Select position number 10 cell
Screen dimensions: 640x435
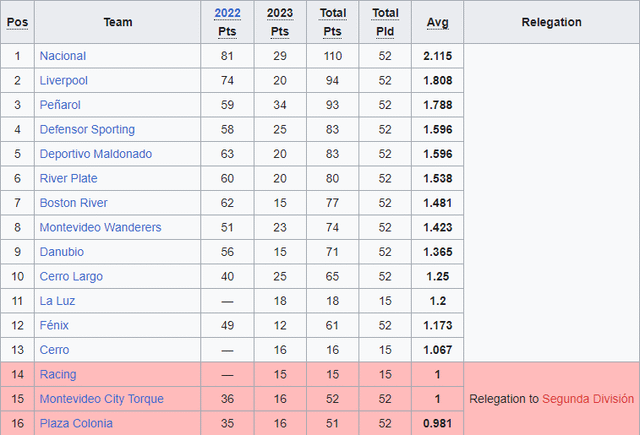tap(18, 276)
